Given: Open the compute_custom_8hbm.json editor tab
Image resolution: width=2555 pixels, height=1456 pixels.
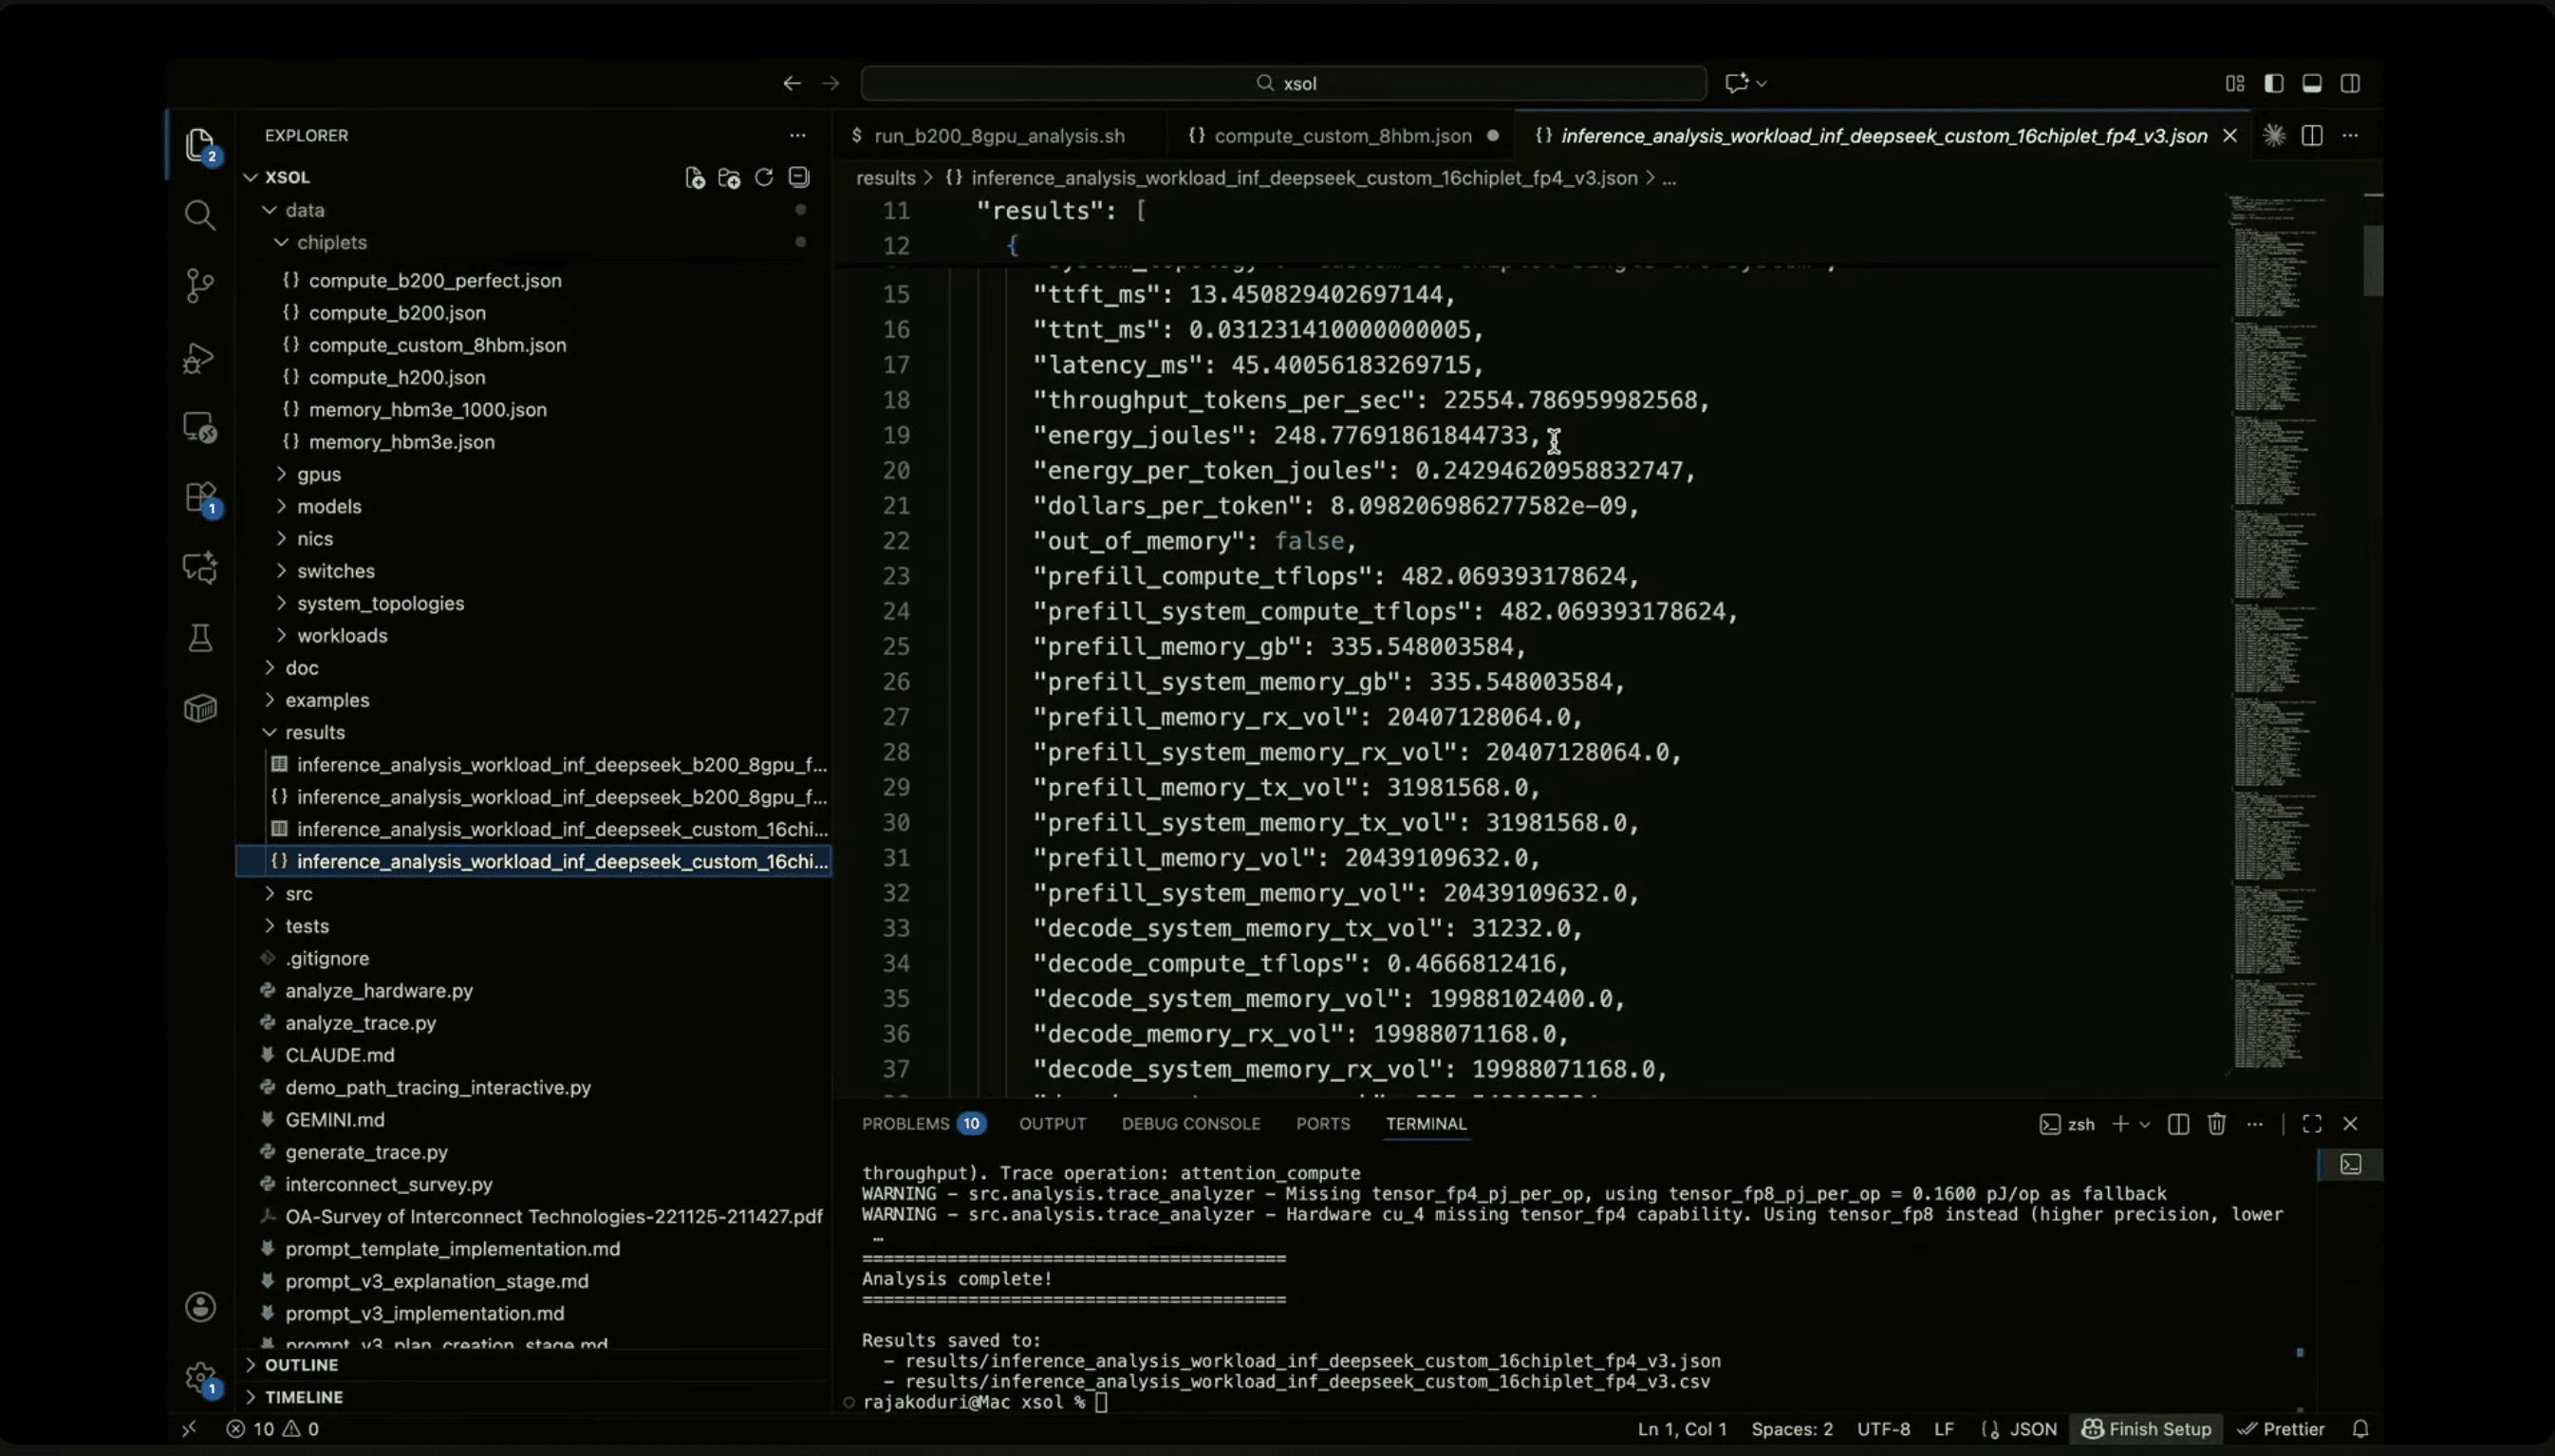Looking at the screenshot, I should (1342, 136).
